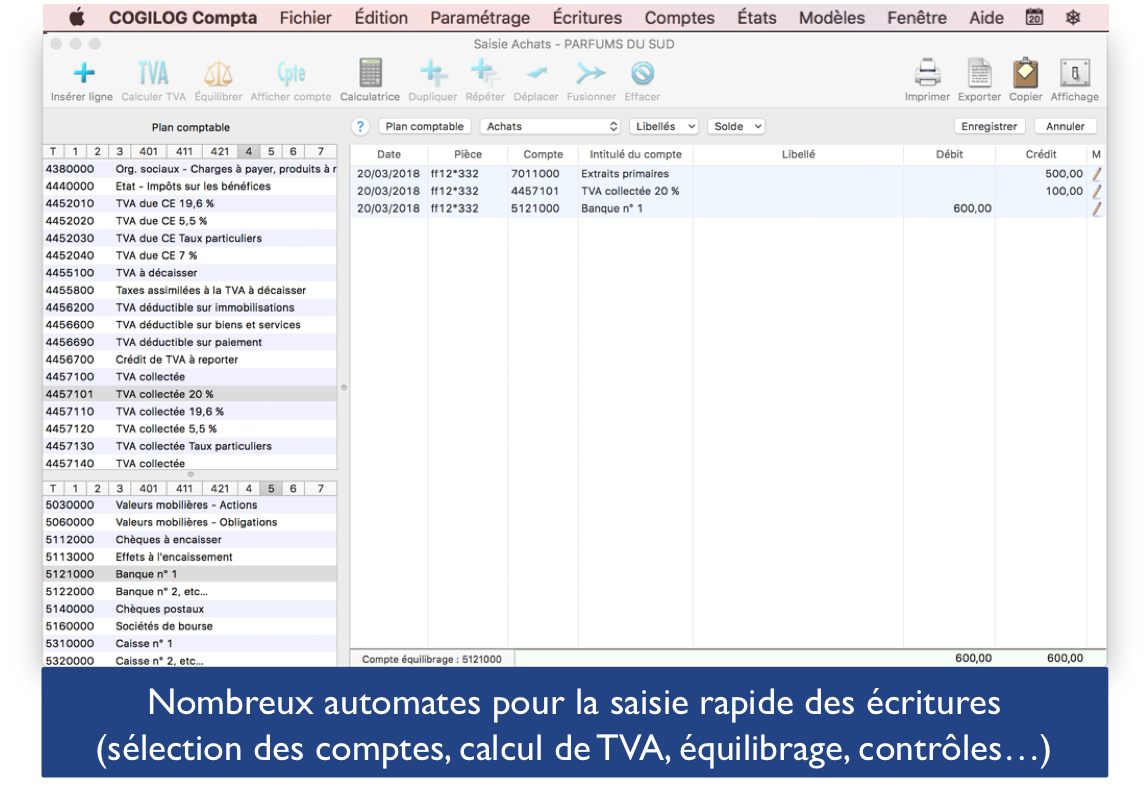This screenshot has height=789, width=1147.
Task: Click the pencil icon on the 5121000 row
Action: pyautogui.click(x=1097, y=209)
